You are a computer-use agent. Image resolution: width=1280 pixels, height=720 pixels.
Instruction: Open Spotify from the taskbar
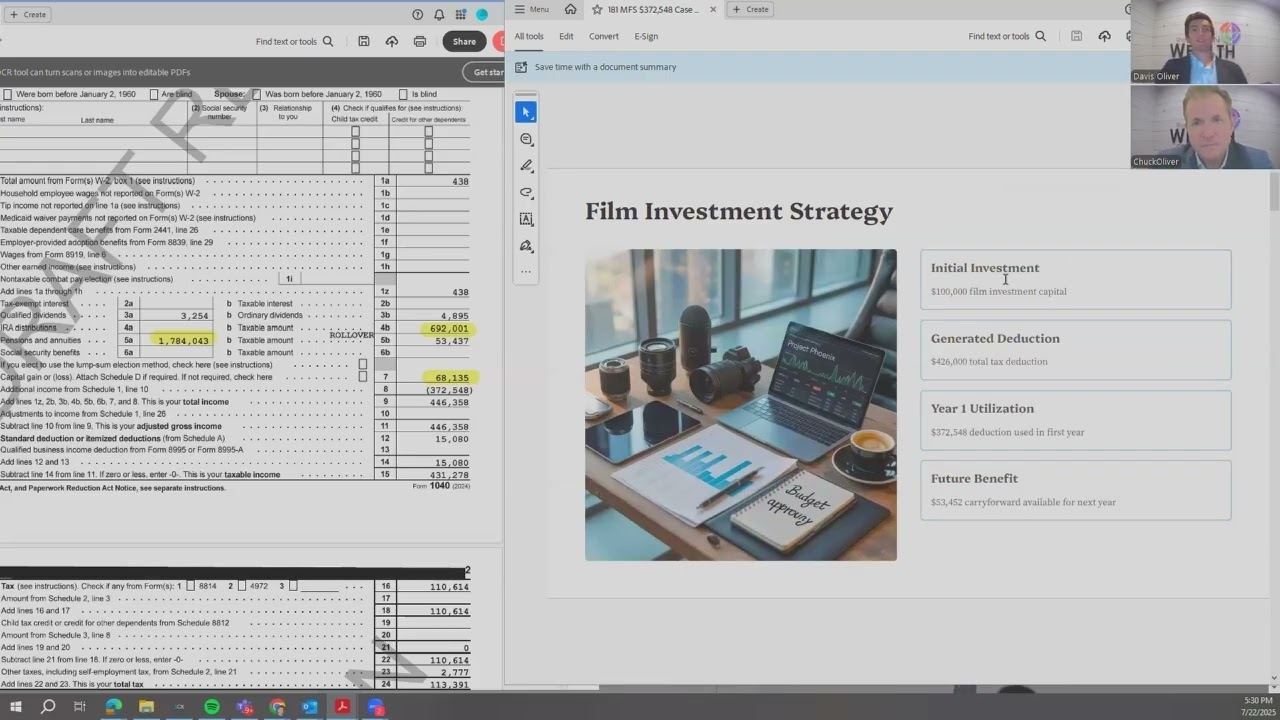pos(212,707)
